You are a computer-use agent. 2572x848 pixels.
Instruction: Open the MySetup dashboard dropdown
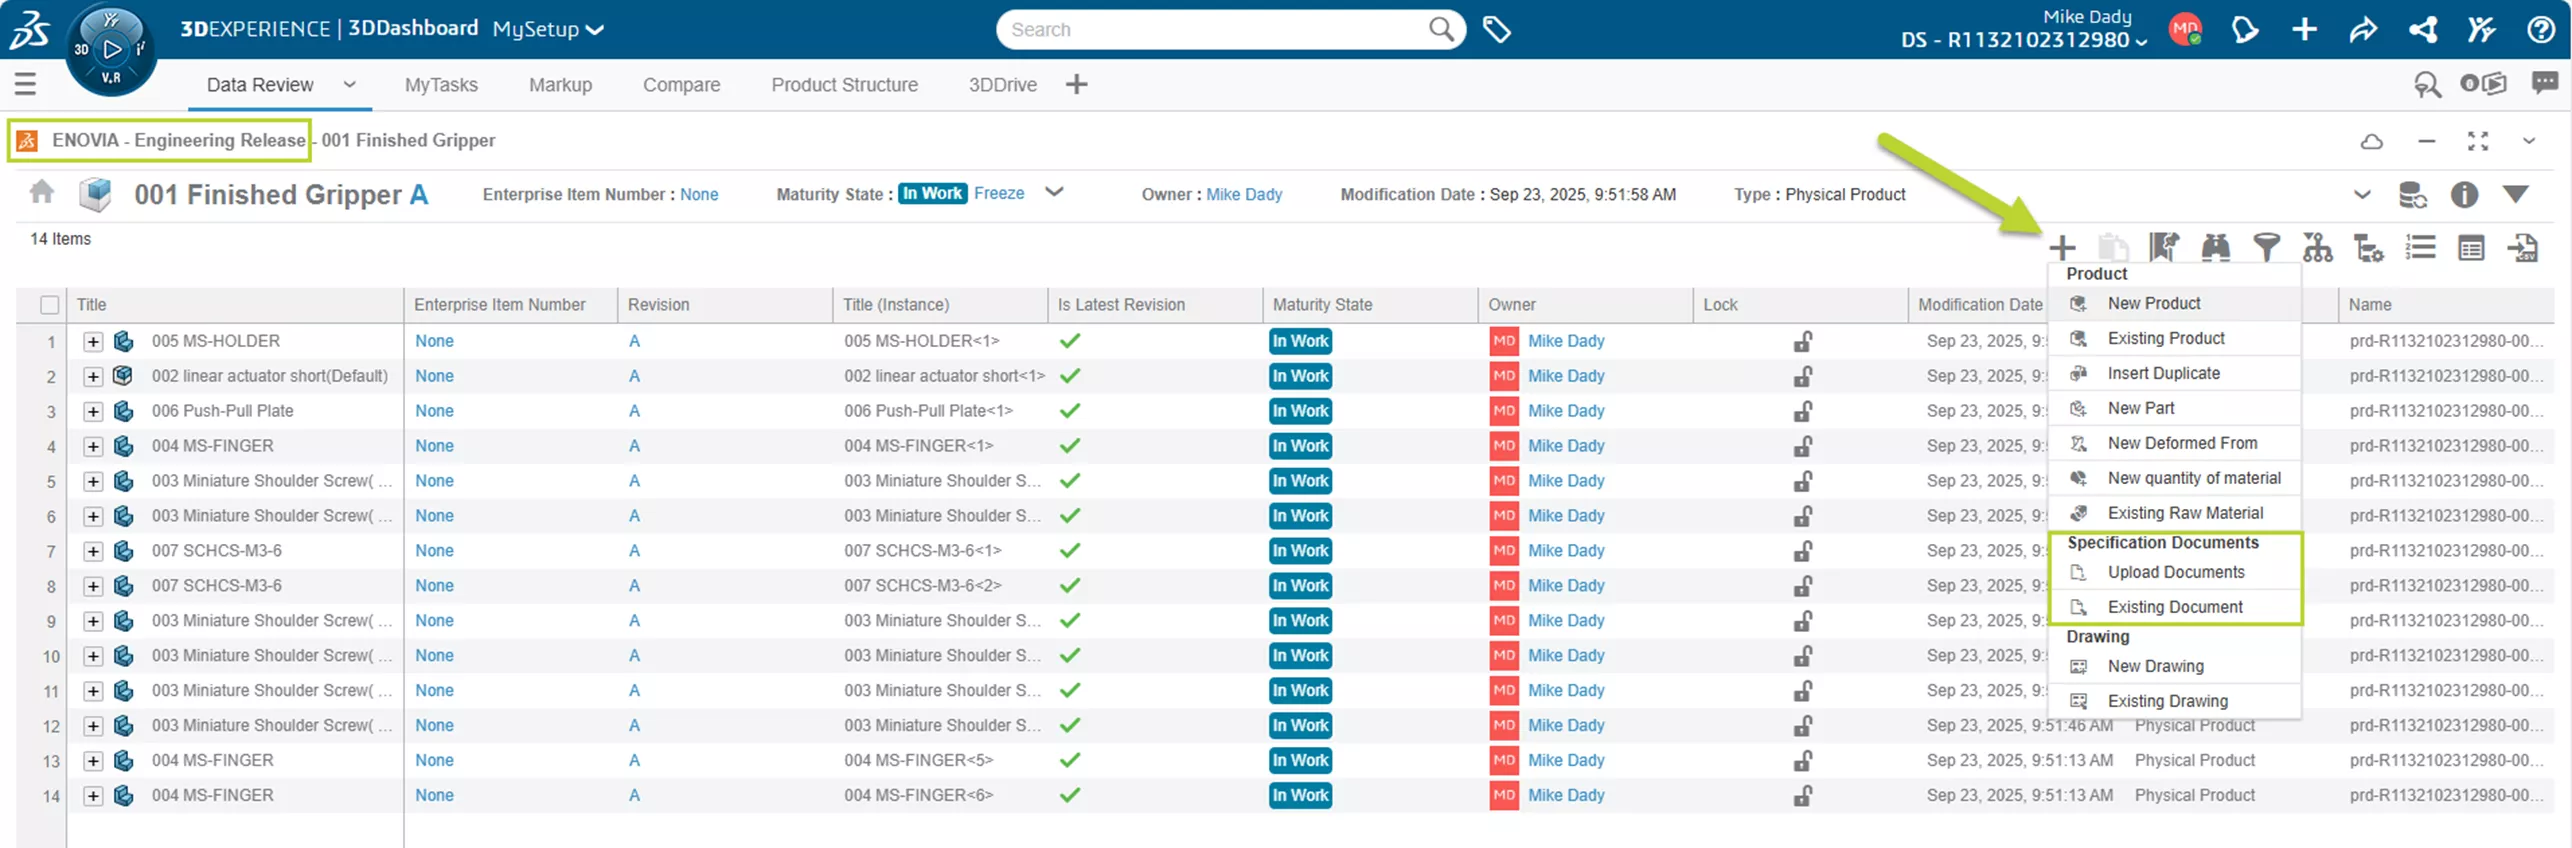(x=548, y=29)
